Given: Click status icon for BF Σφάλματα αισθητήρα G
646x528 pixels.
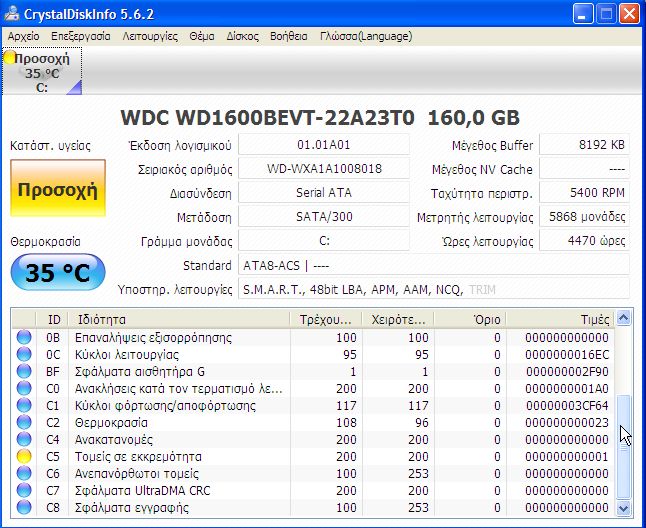Looking at the screenshot, I should (24, 371).
